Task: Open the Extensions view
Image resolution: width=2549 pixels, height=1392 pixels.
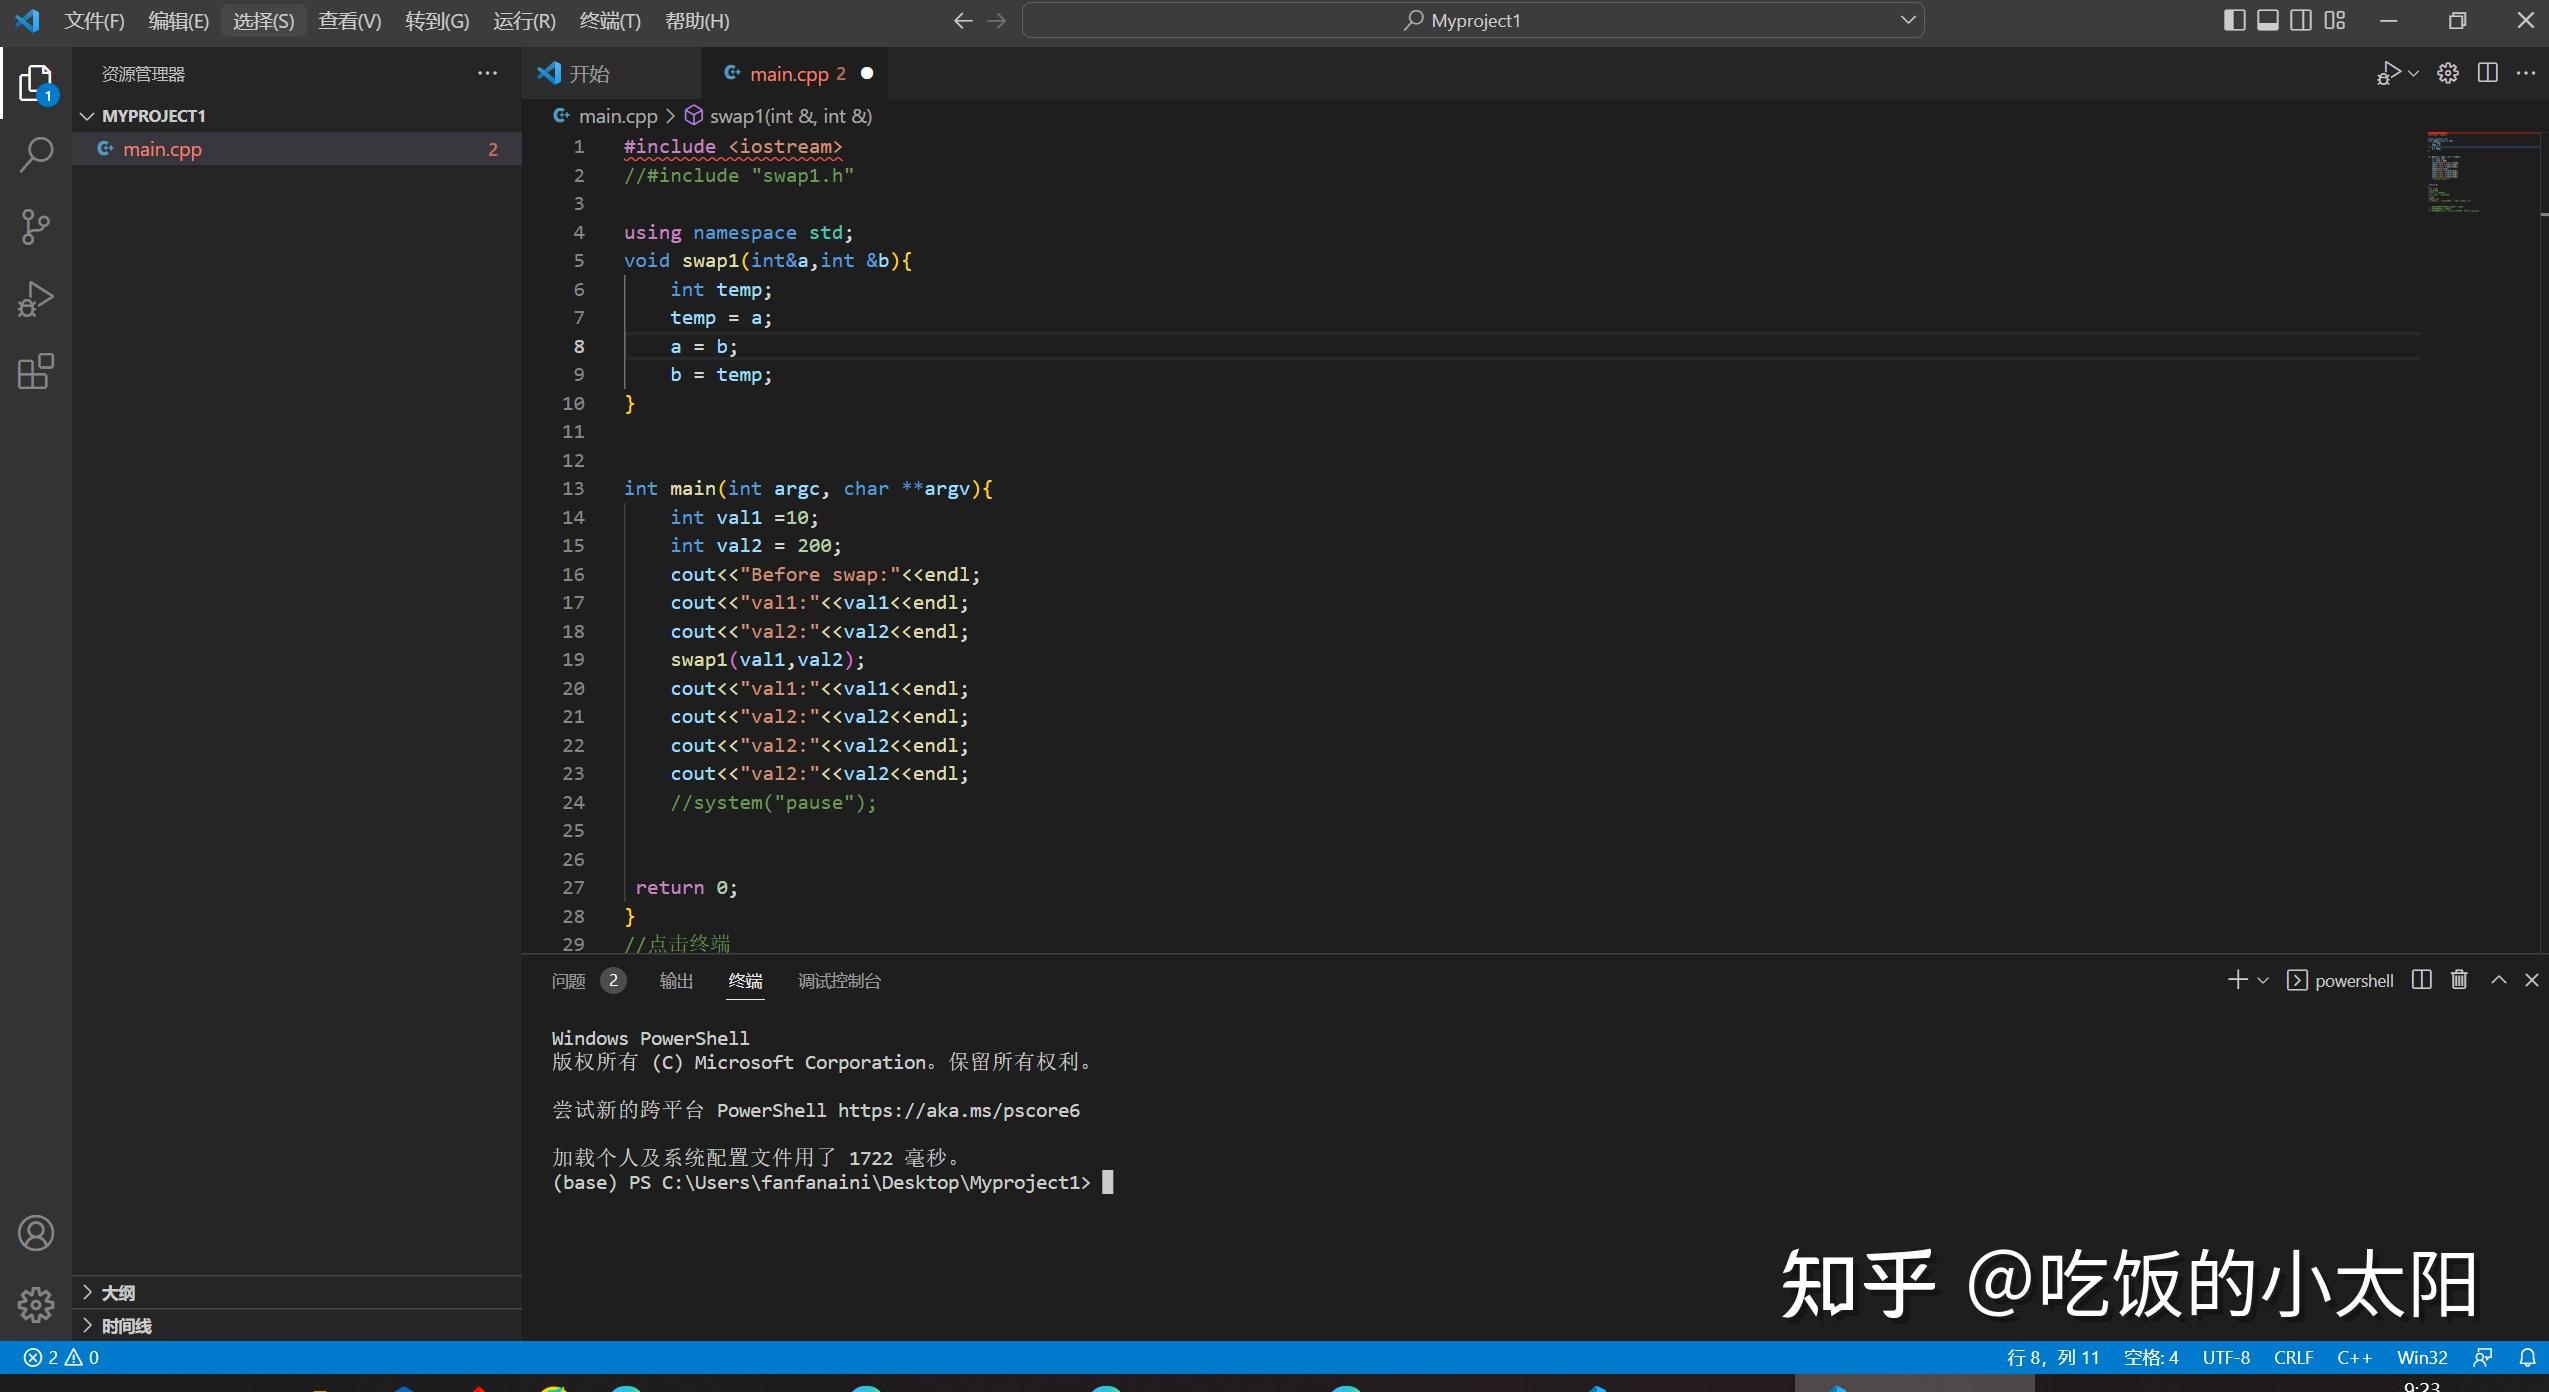Action: click(x=36, y=371)
